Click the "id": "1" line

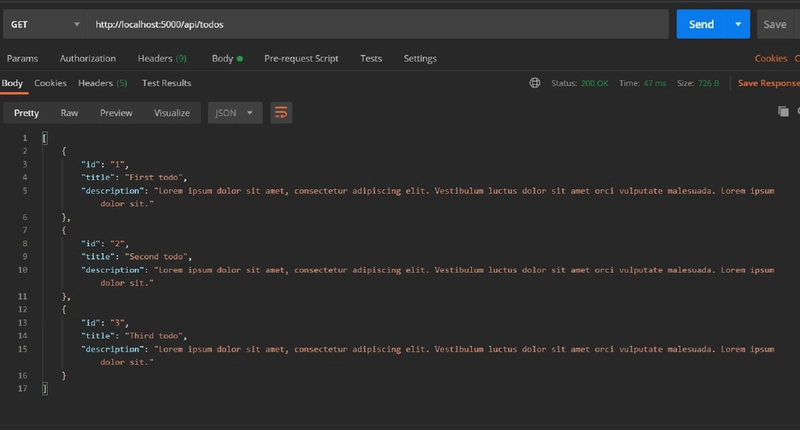(105, 164)
